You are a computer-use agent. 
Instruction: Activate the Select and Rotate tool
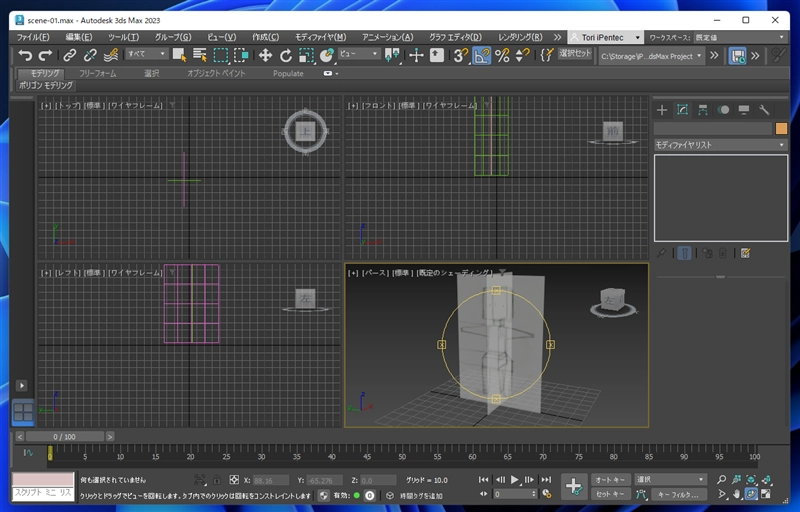[x=286, y=55]
